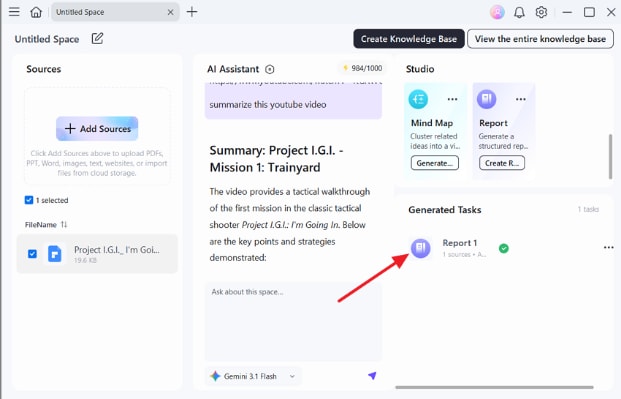This screenshot has width=621, height=399.
Task: Click the 984/1000 credits counter
Action: 363,68
